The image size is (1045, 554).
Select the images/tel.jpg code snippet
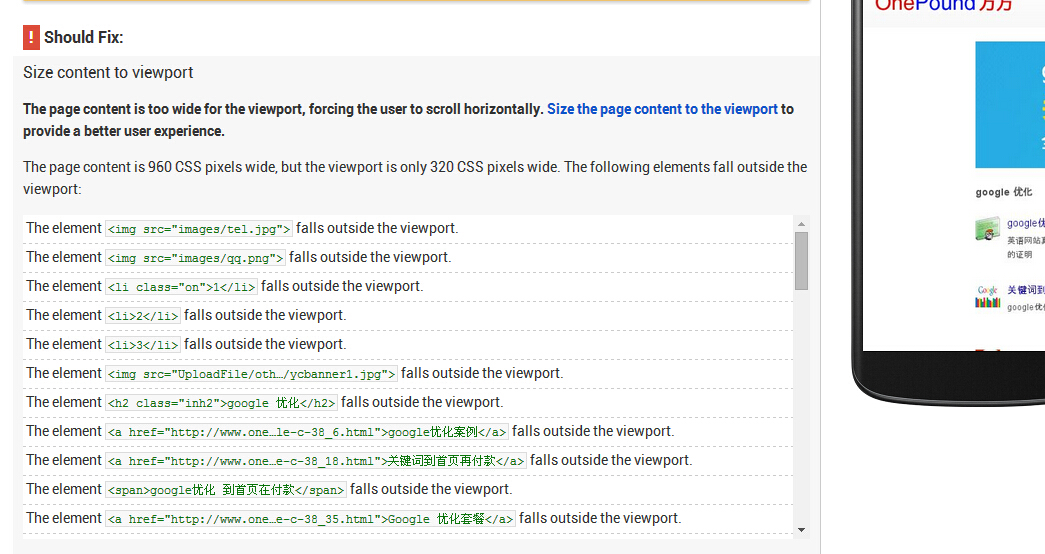tap(199, 229)
